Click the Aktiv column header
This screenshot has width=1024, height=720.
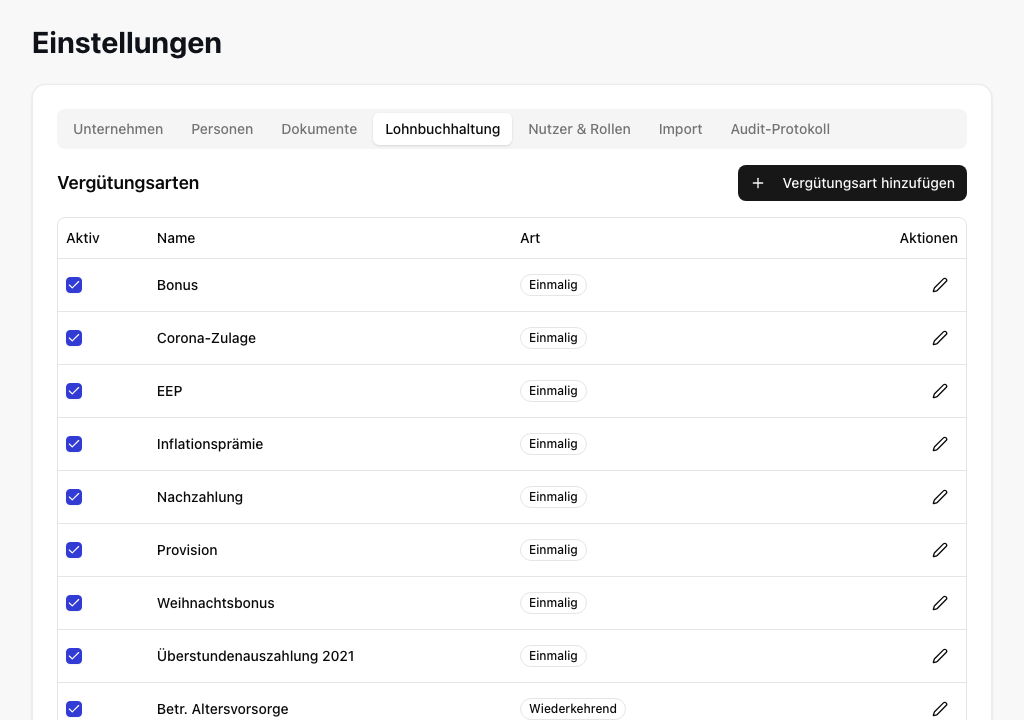[83, 238]
